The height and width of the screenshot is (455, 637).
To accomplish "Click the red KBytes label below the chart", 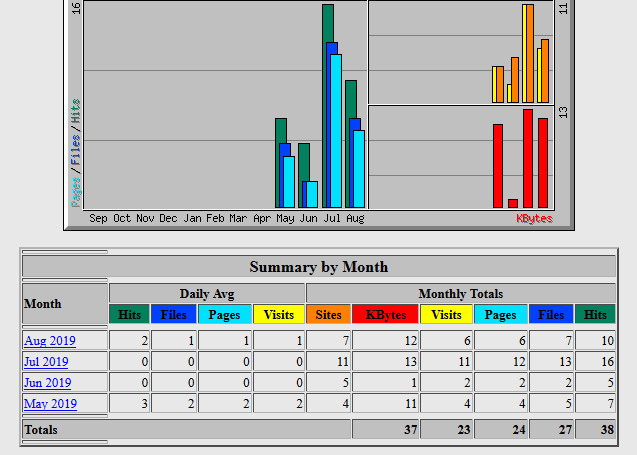I will click(x=533, y=218).
